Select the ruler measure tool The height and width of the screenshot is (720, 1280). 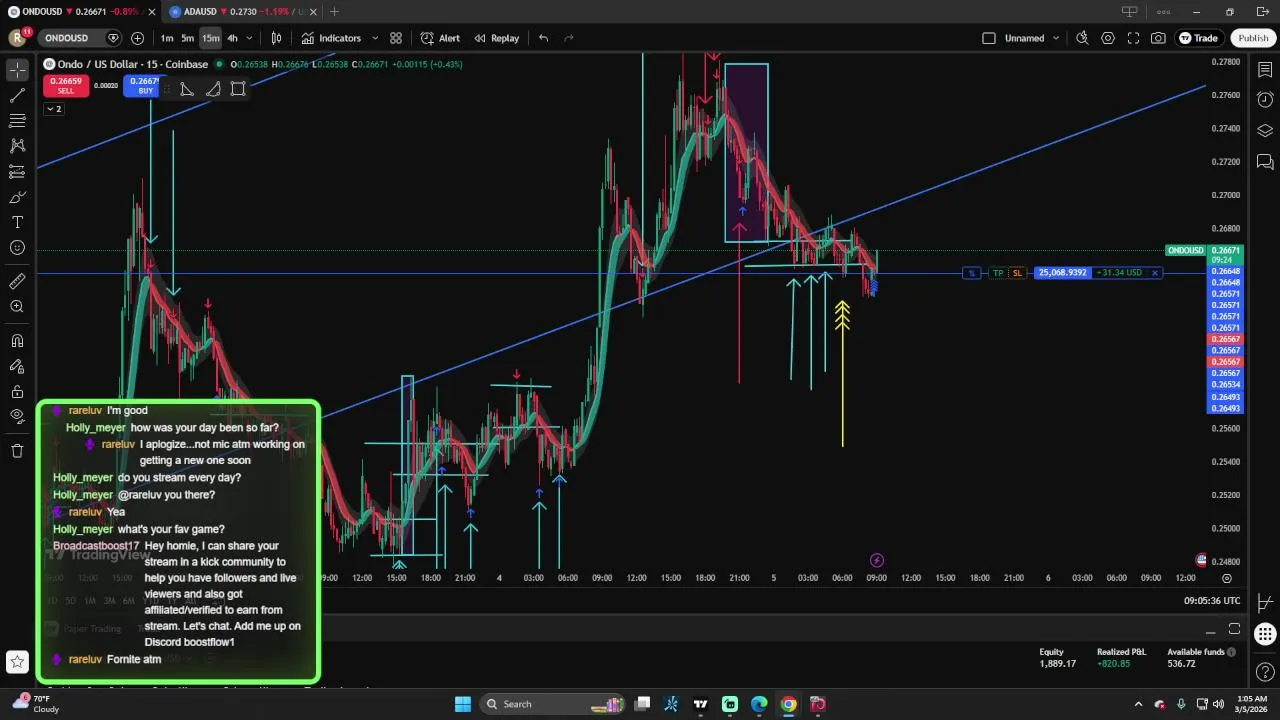coord(17,282)
